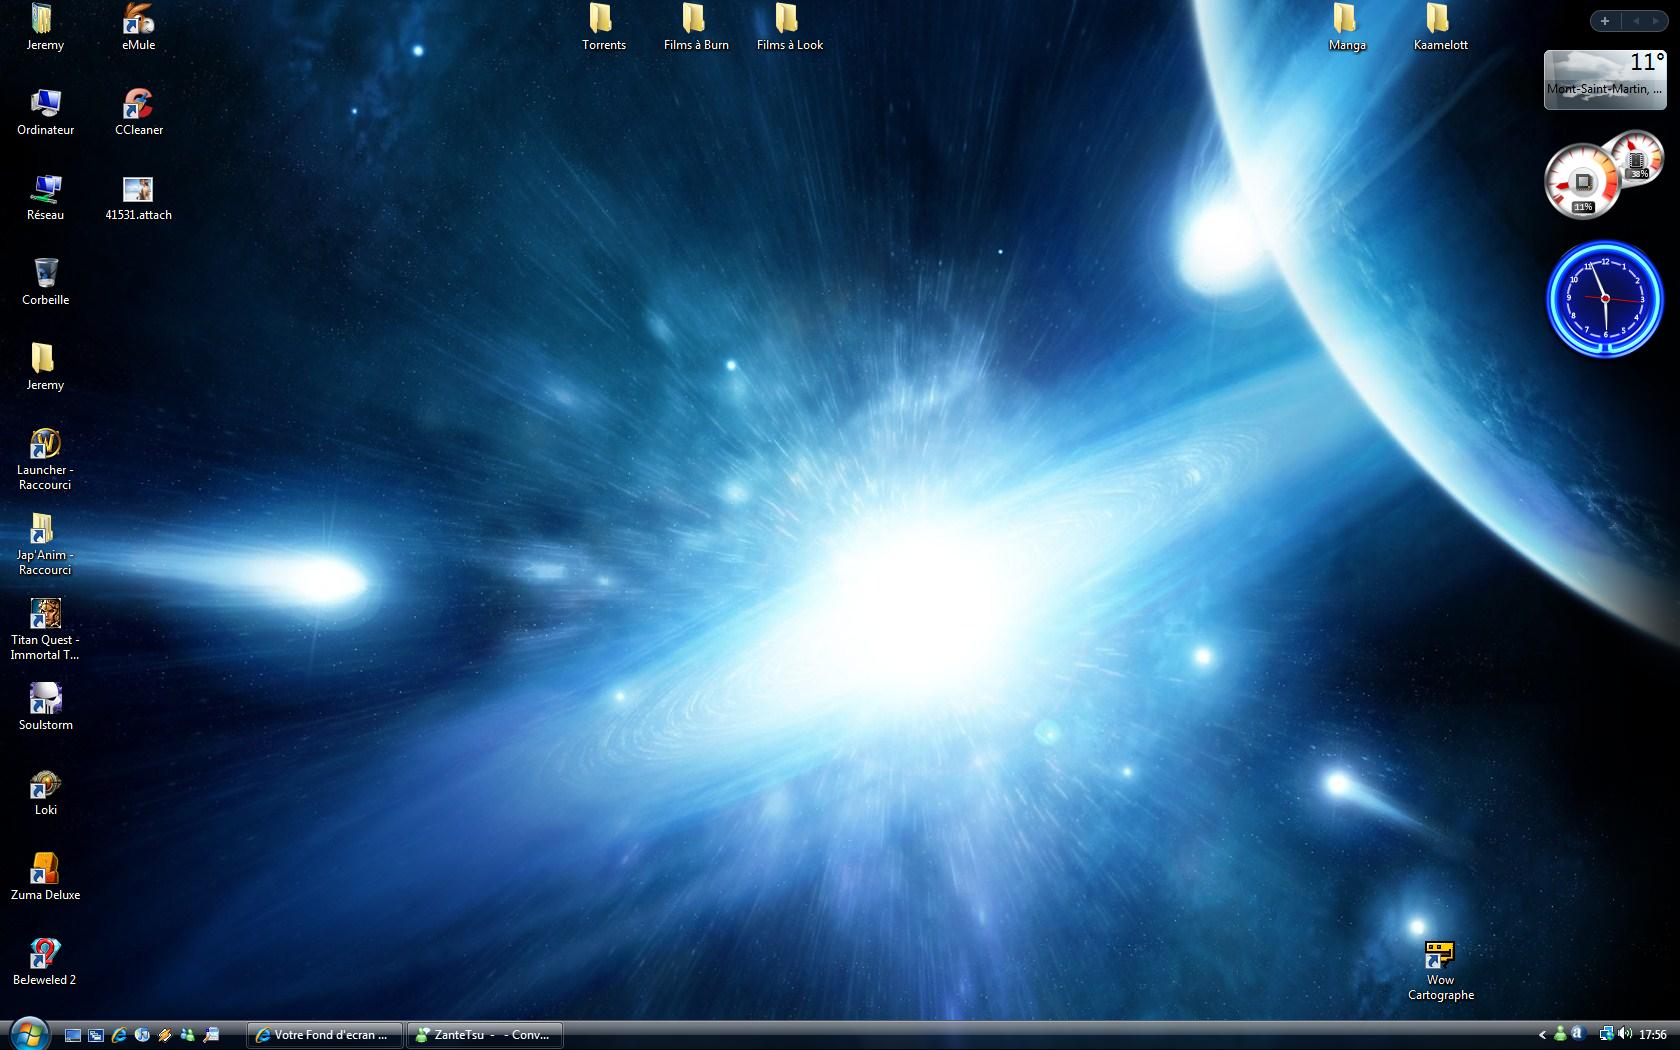Show hidden tray icons arrow
This screenshot has width=1680, height=1050.
pyautogui.click(x=1542, y=1035)
